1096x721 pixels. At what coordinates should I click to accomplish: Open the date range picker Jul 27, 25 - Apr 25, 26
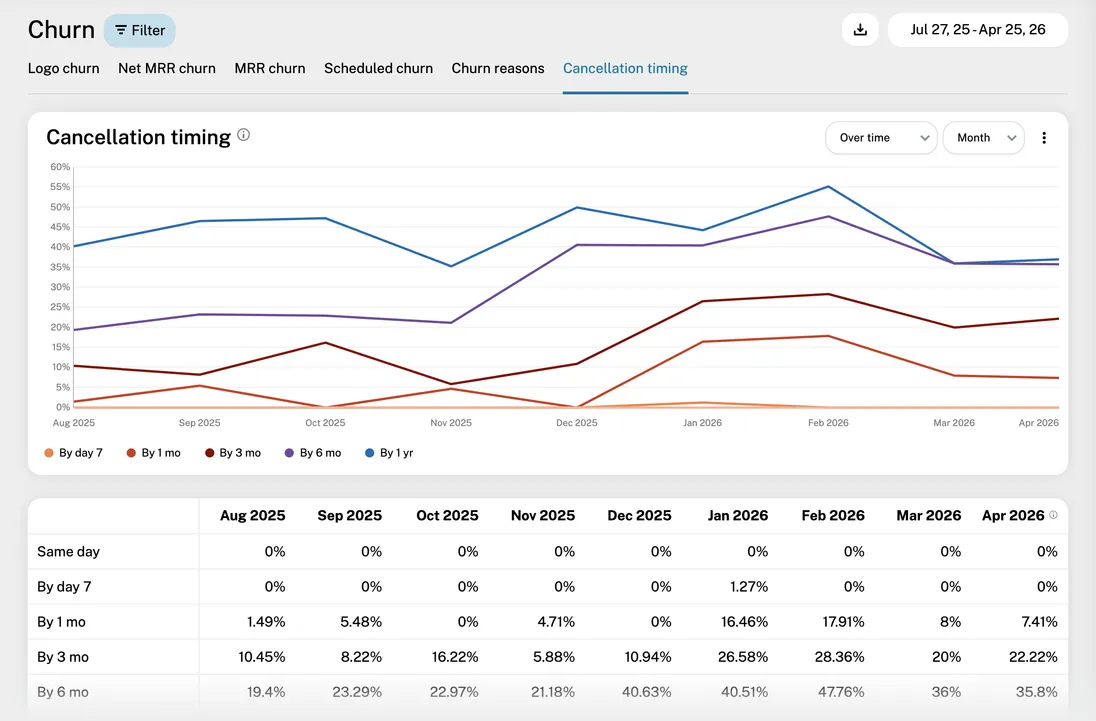pos(977,30)
